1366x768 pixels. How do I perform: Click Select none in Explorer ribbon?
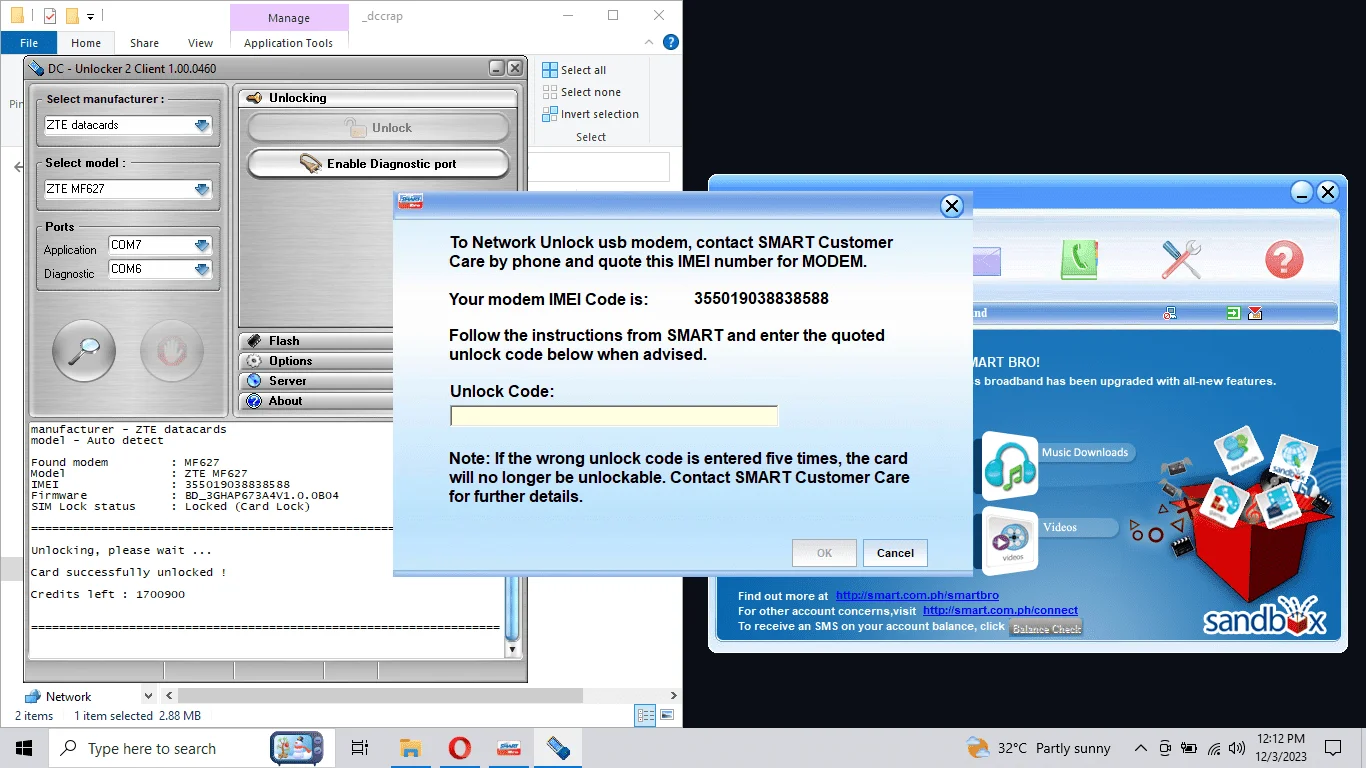[580, 92]
